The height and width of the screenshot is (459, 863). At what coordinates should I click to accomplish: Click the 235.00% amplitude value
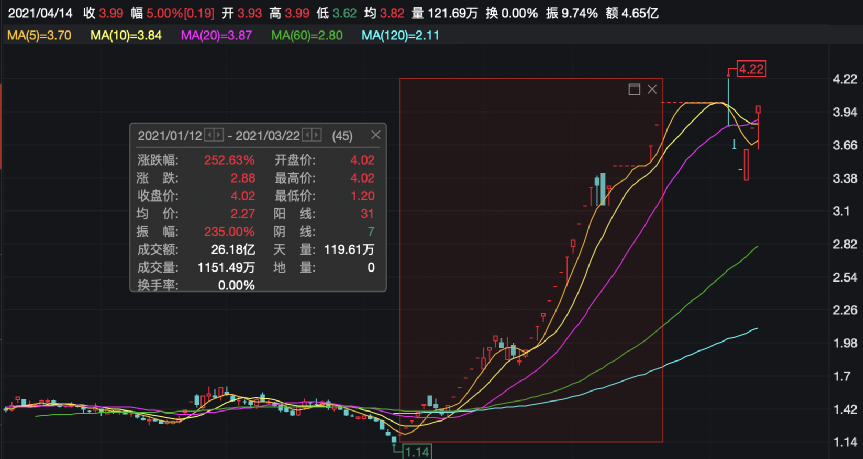pyautogui.click(x=230, y=231)
